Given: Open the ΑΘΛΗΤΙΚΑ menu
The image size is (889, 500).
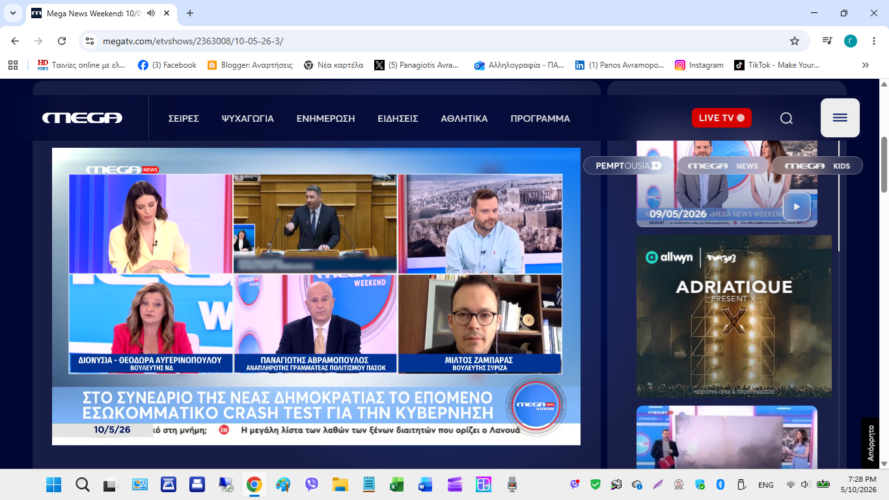Looking at the screenshot, I should (x=464, y=118).
